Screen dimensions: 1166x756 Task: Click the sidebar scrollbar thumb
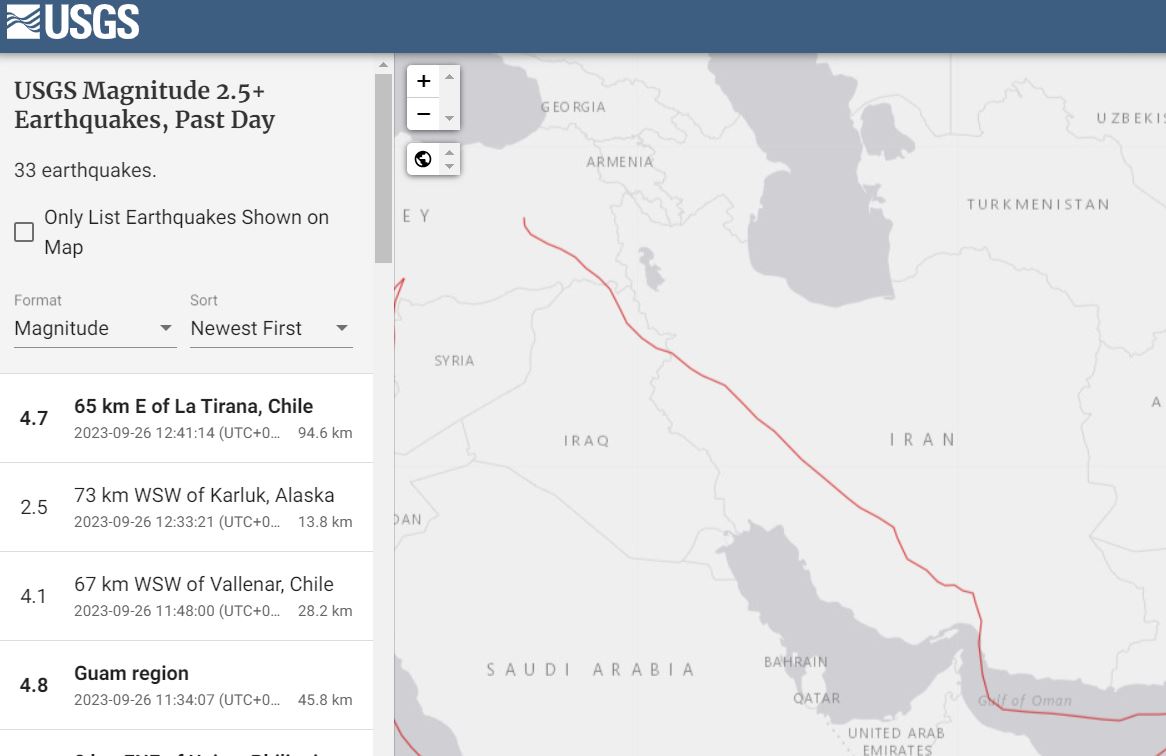[x=383, y=168]
